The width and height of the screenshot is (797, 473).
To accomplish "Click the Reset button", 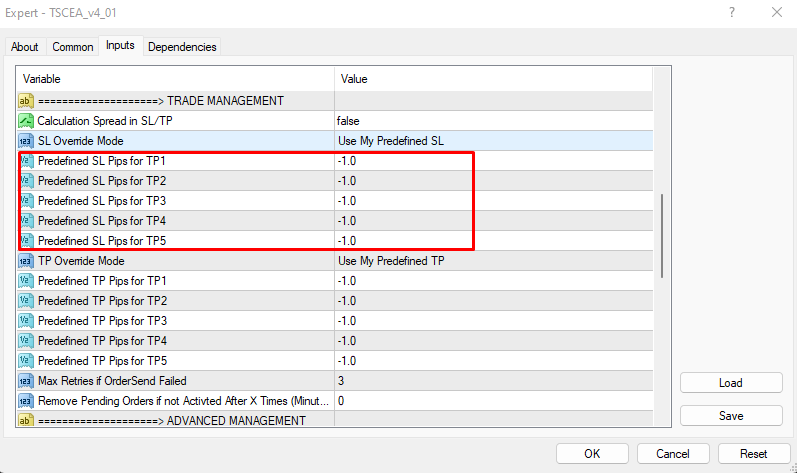I will [x=753, y=453].
